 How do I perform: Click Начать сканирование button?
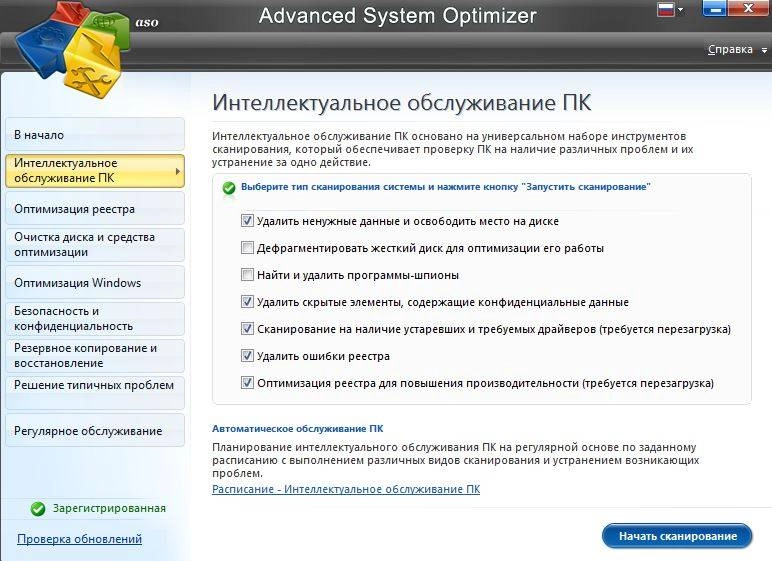pyautogui.click(x=677, y=536)
